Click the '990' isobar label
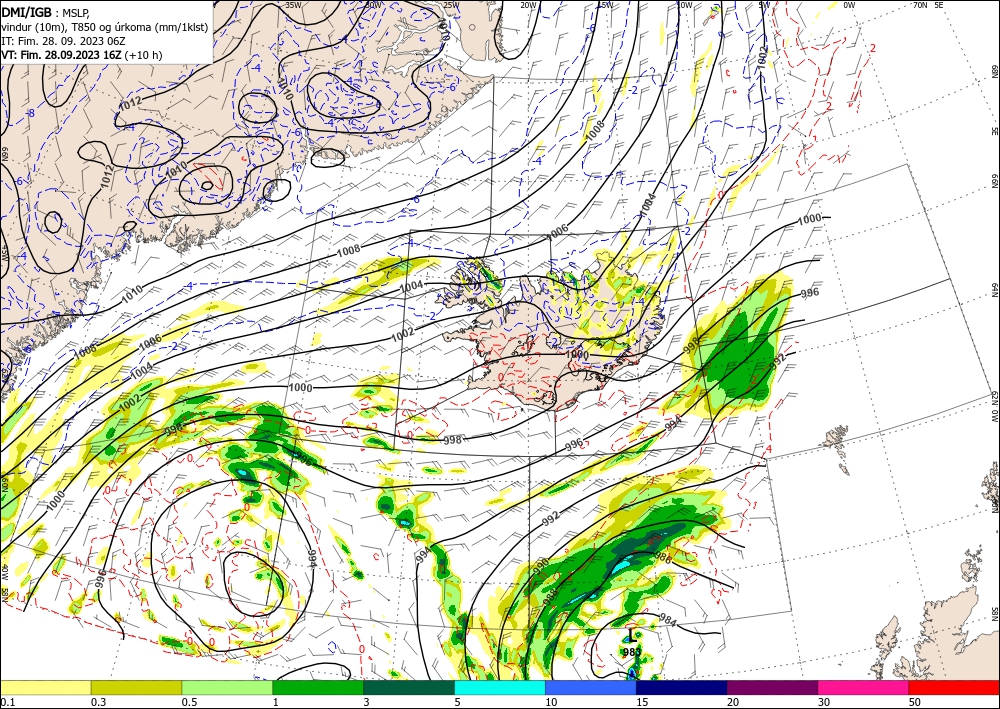Image resolution: width=1000 pixels, height=709 pixels. [541, 566]
